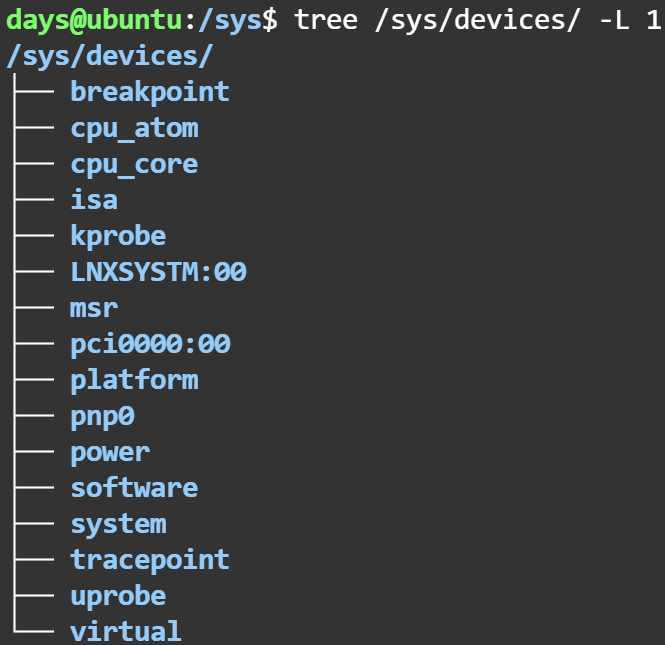Click the power directory name
The height and width of the screenshot is (645, 665).
(x=110, y=452)
